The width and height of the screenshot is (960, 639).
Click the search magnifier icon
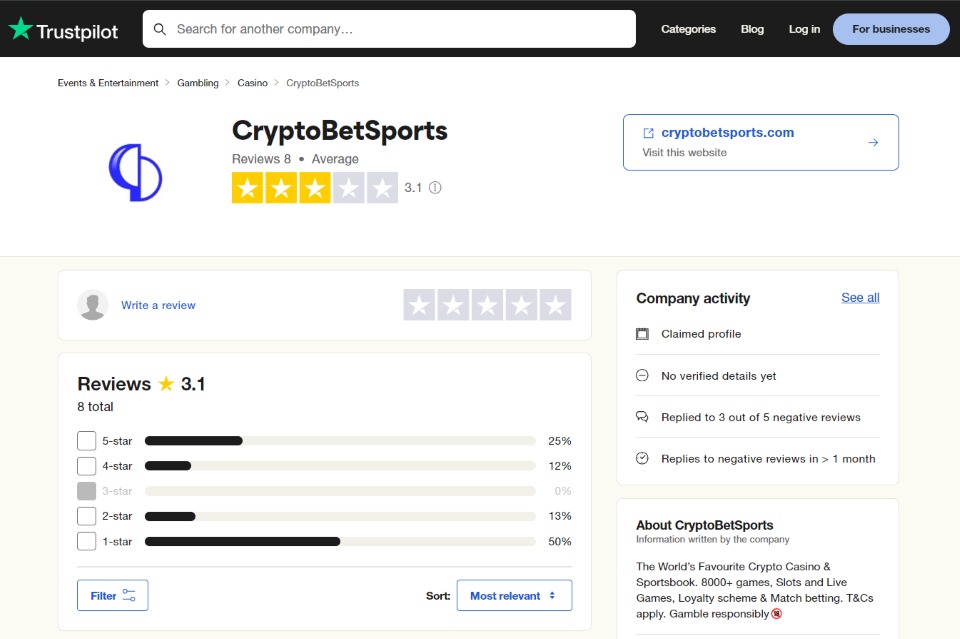(x=161, y=29)
